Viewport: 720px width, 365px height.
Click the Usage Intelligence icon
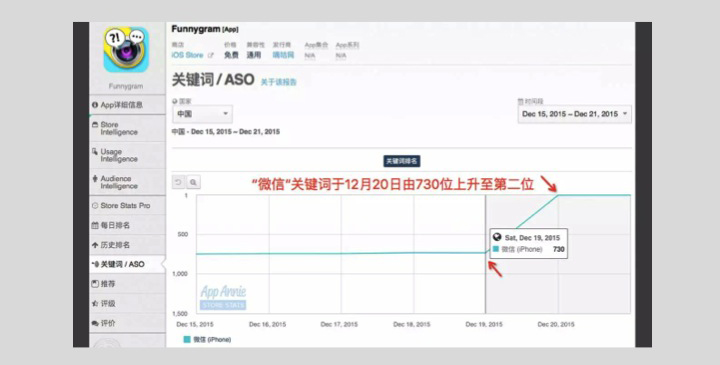[x=95, y=152]
